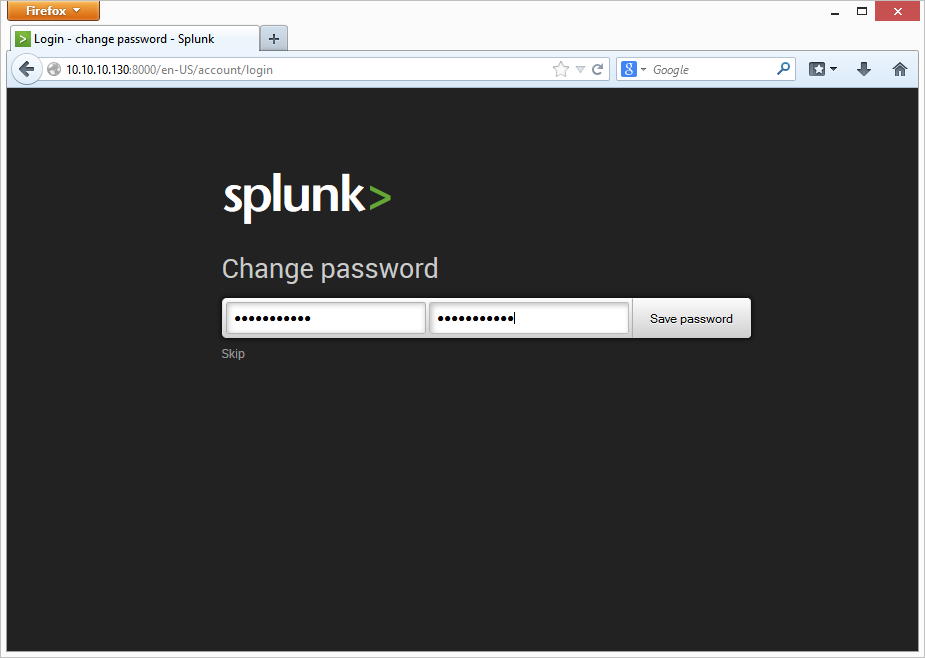Click the Skip link
This screenshot has width=925, height=658.
tap(233, 353)
